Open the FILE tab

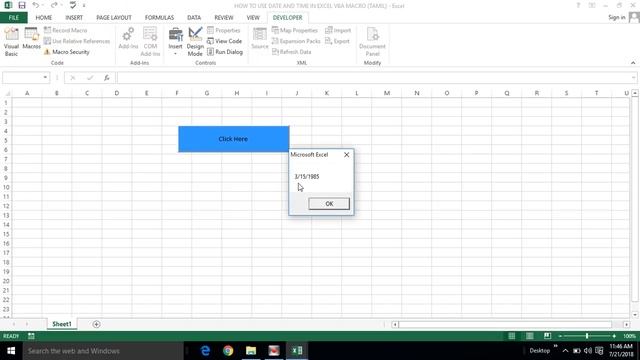click(x=14, y=18)
